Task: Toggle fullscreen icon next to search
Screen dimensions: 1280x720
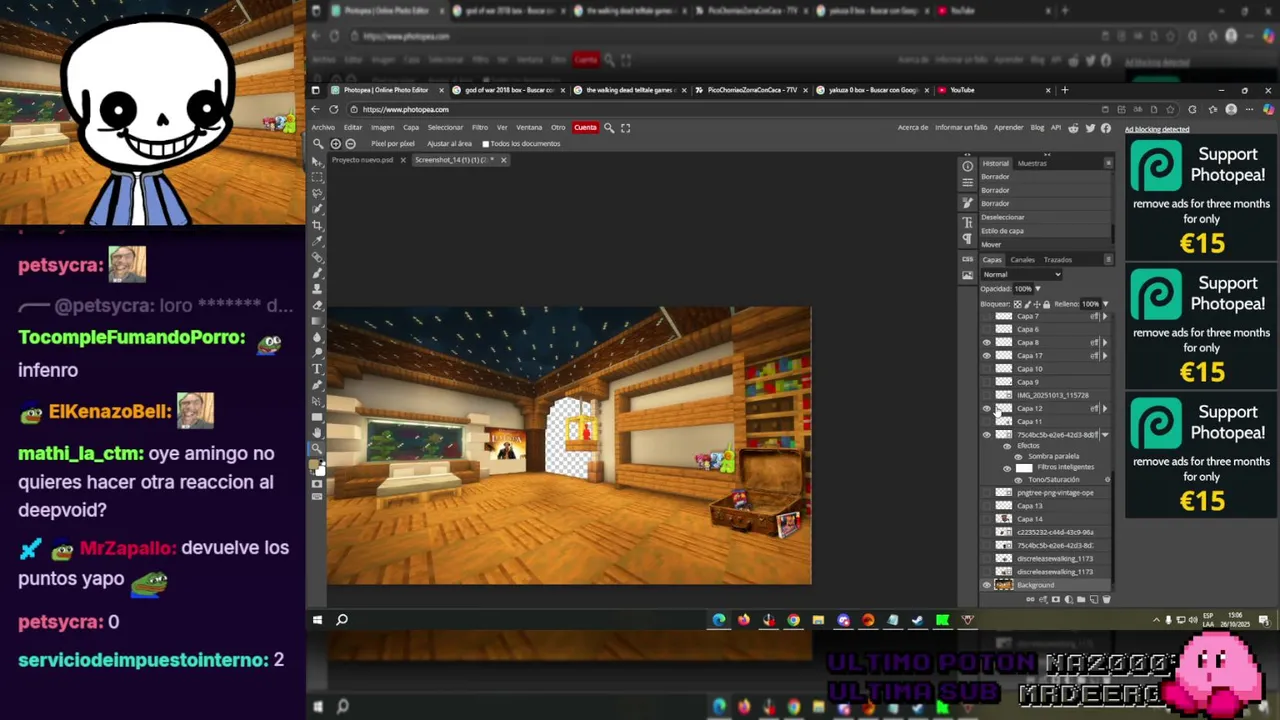Action: tap(626, 127)
